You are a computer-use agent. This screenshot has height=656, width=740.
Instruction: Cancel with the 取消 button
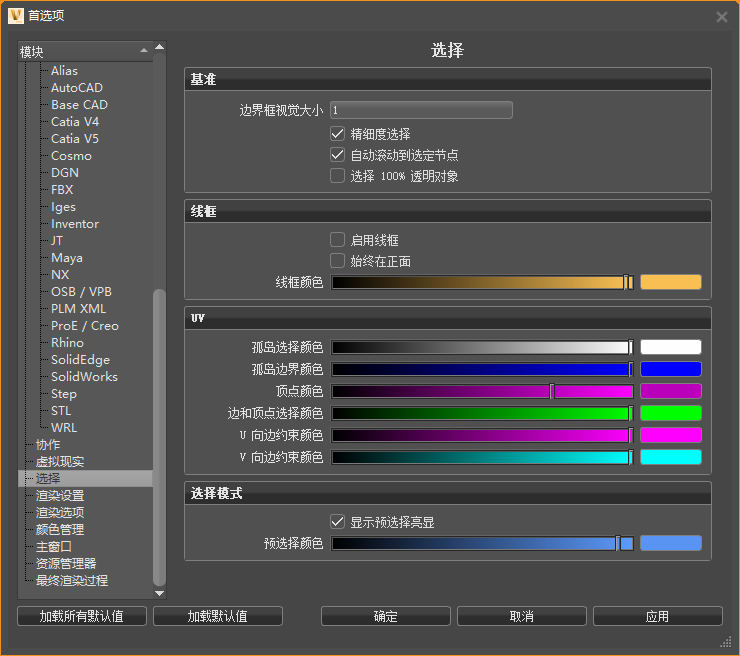[521, 616]
